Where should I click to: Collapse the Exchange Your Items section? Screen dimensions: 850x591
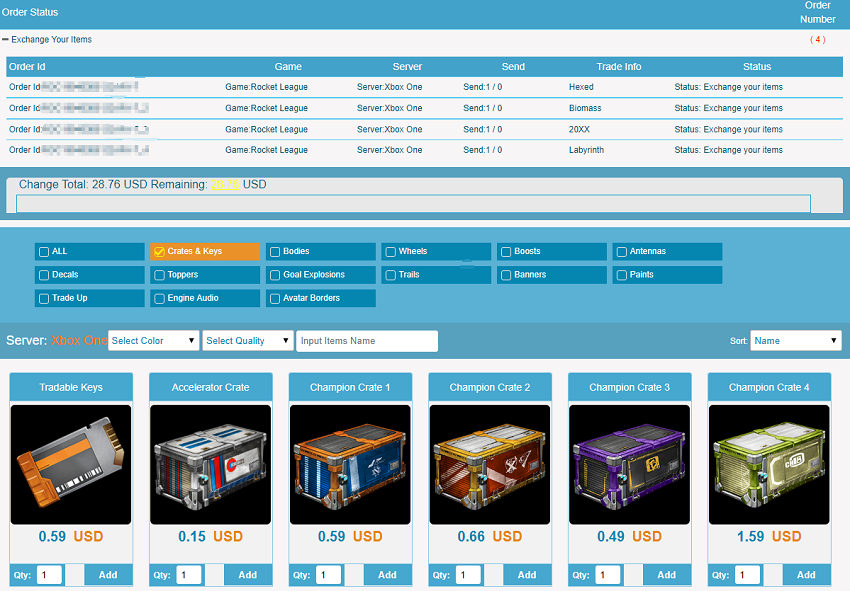(5, 40)
